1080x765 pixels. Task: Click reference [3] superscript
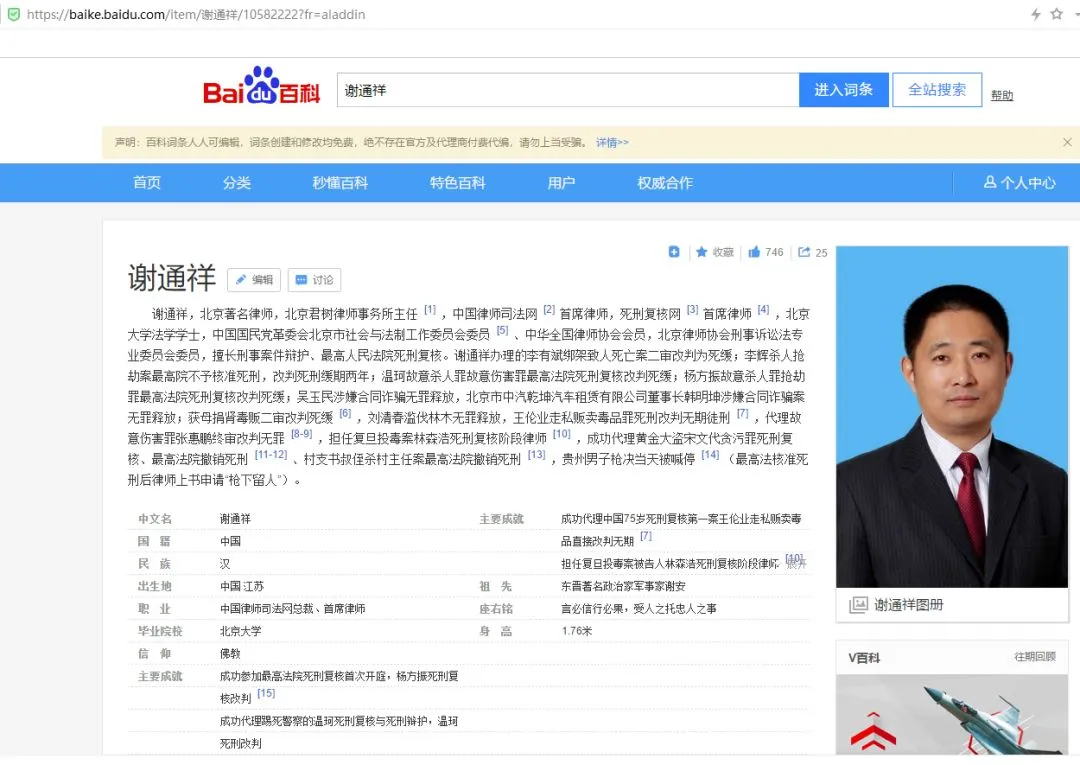coord(692,310)
